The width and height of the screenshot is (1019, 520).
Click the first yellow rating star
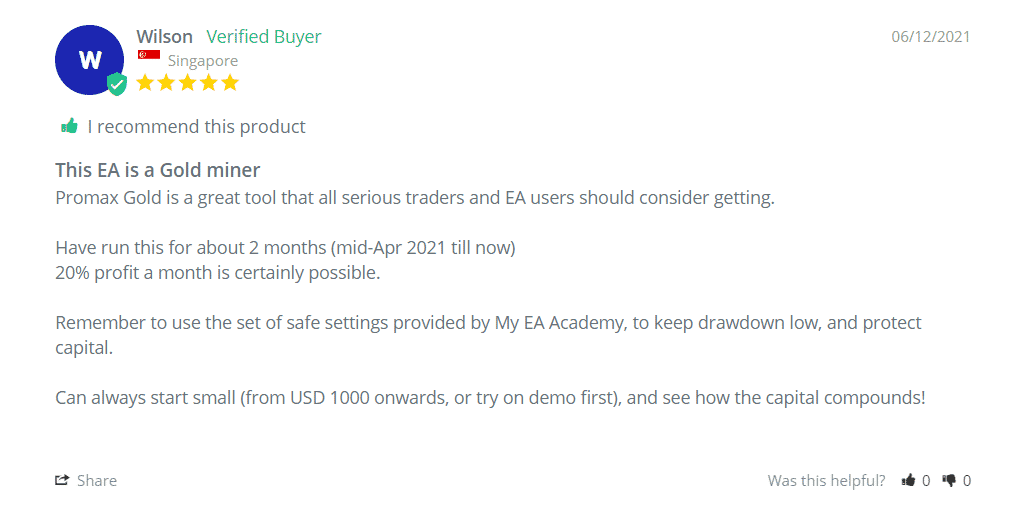click(x=145, y=83)
